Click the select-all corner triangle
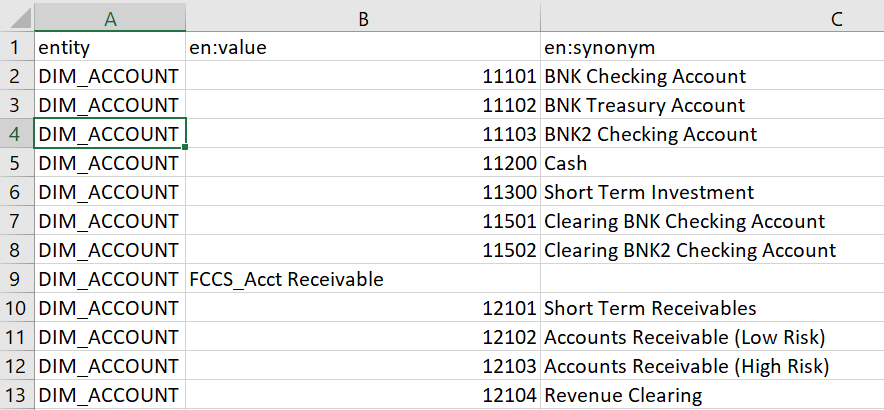This screenshot has width=884, height=410. [x=16, y=17]
